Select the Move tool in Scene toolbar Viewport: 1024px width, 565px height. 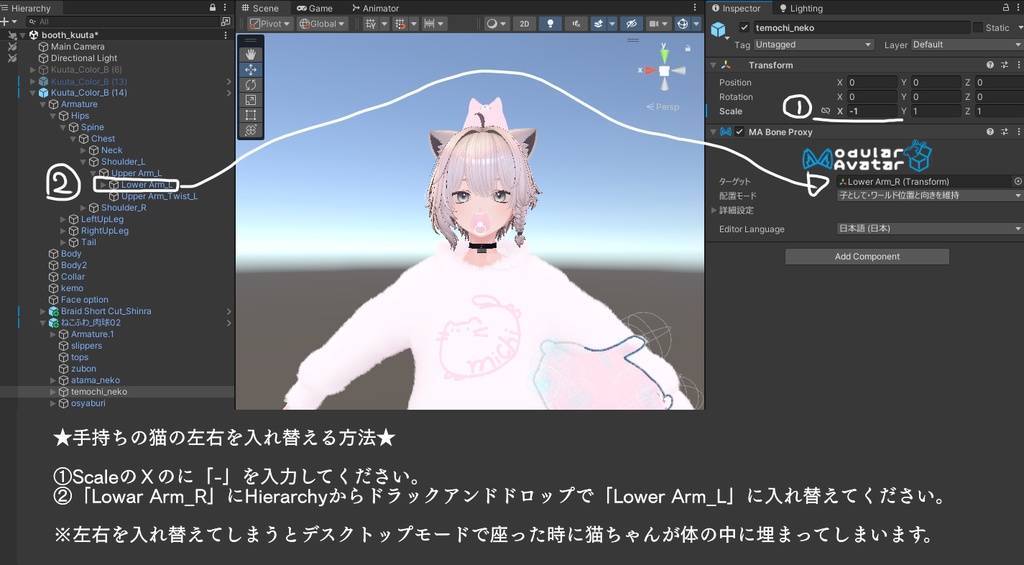(x=251, y=69)
